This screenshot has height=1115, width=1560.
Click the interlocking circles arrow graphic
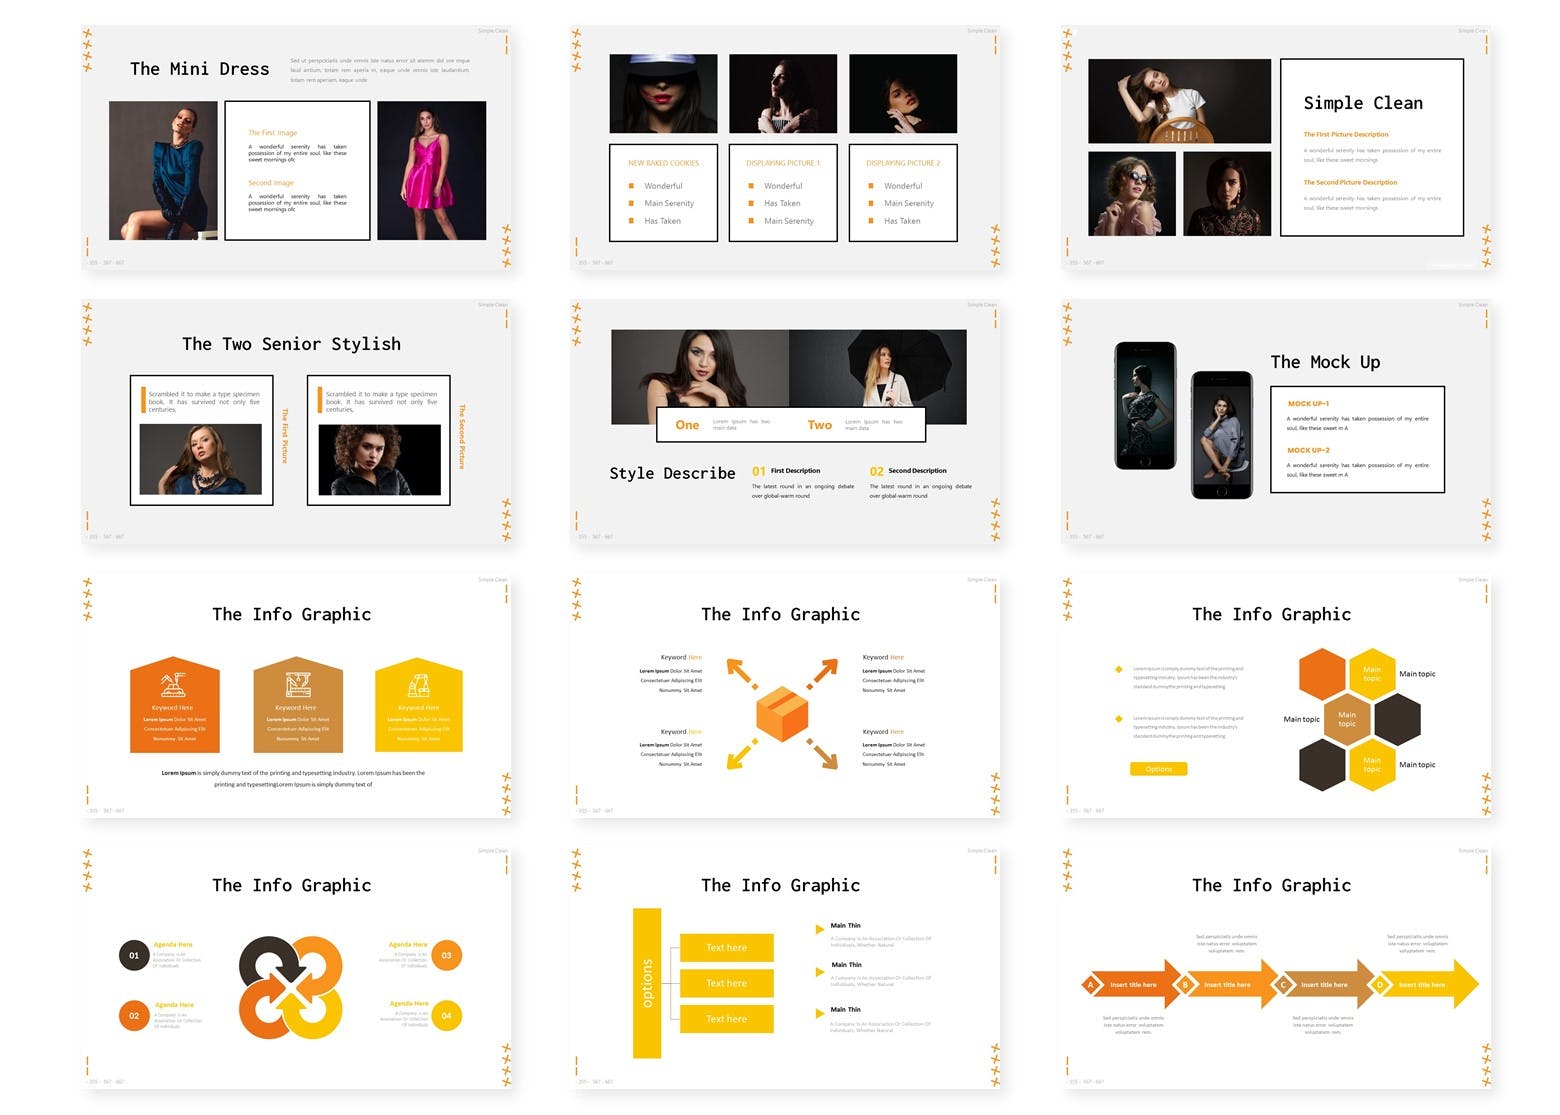pos(291,986)
